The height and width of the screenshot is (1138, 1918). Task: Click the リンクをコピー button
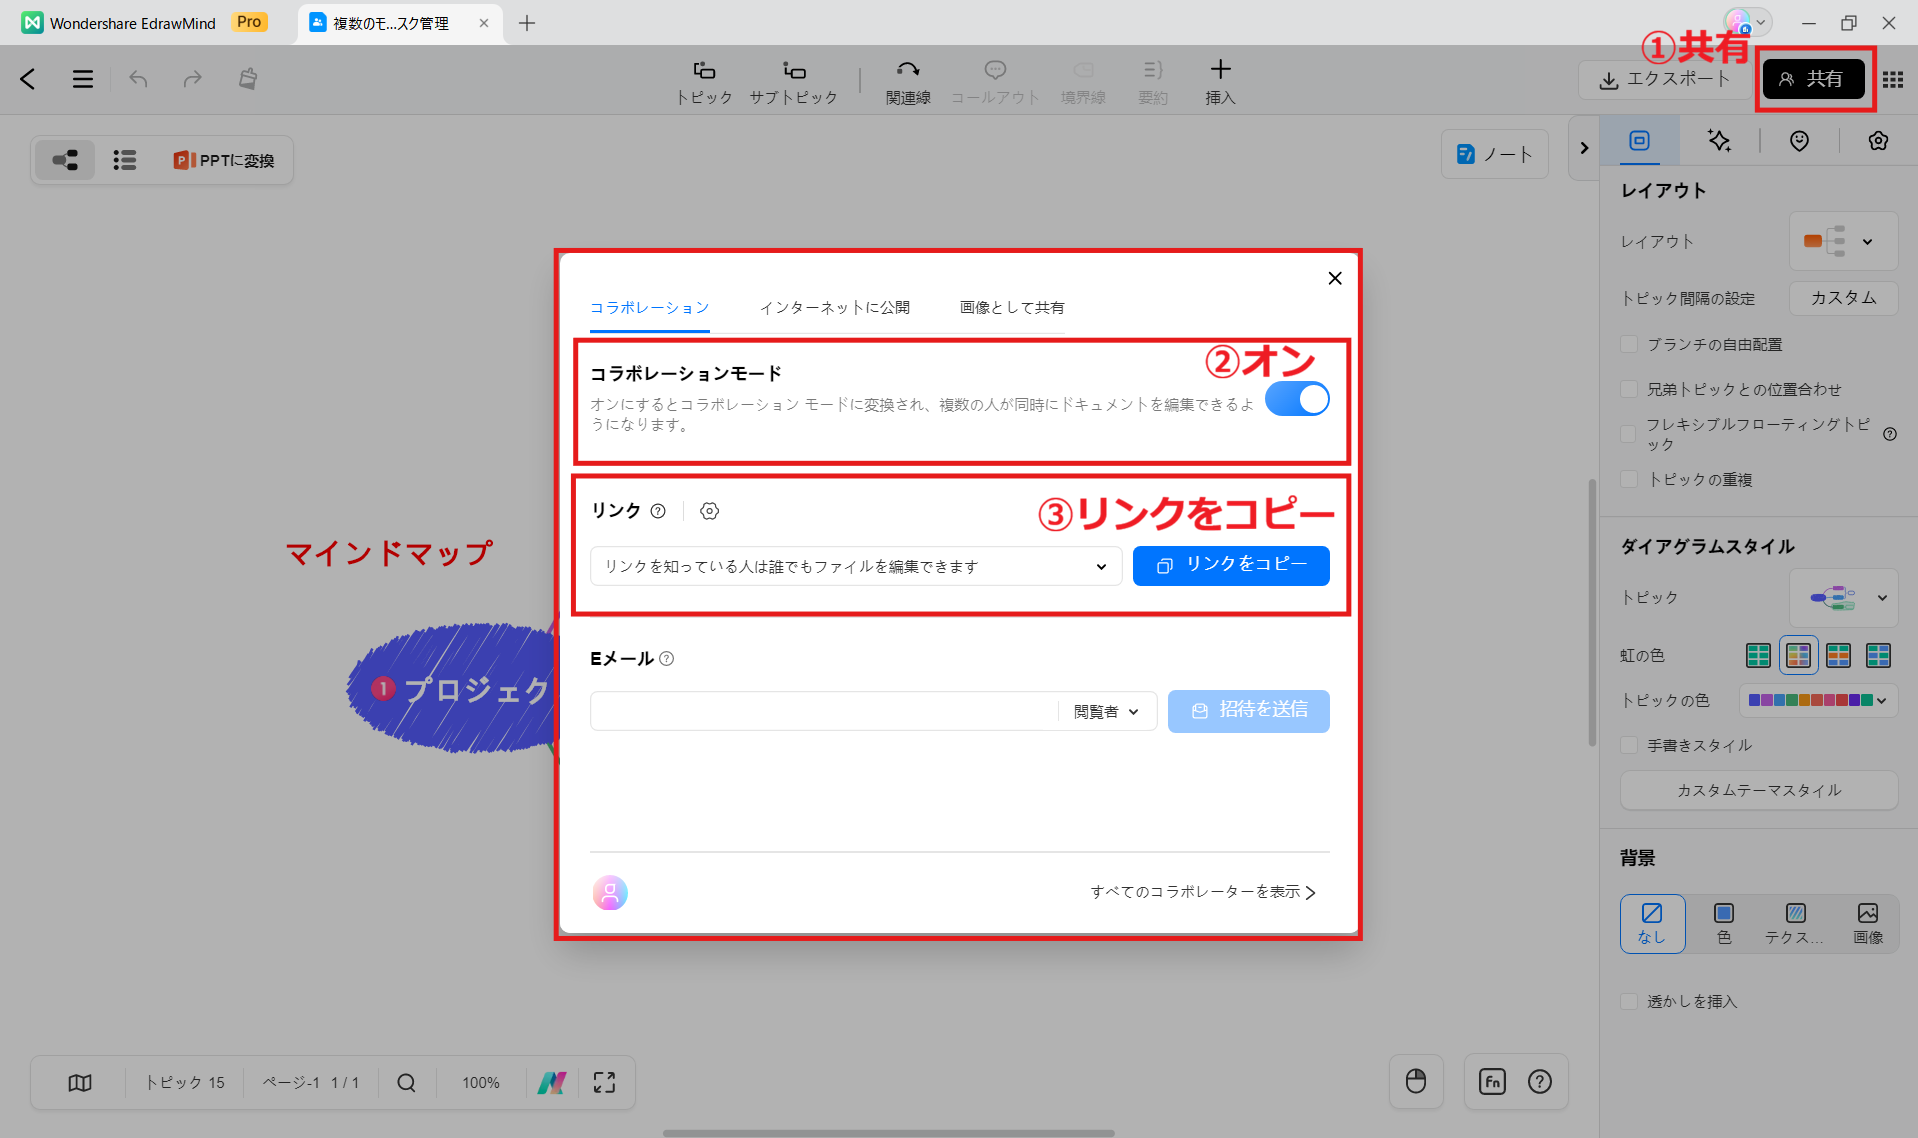click(x=1231, y=566)
